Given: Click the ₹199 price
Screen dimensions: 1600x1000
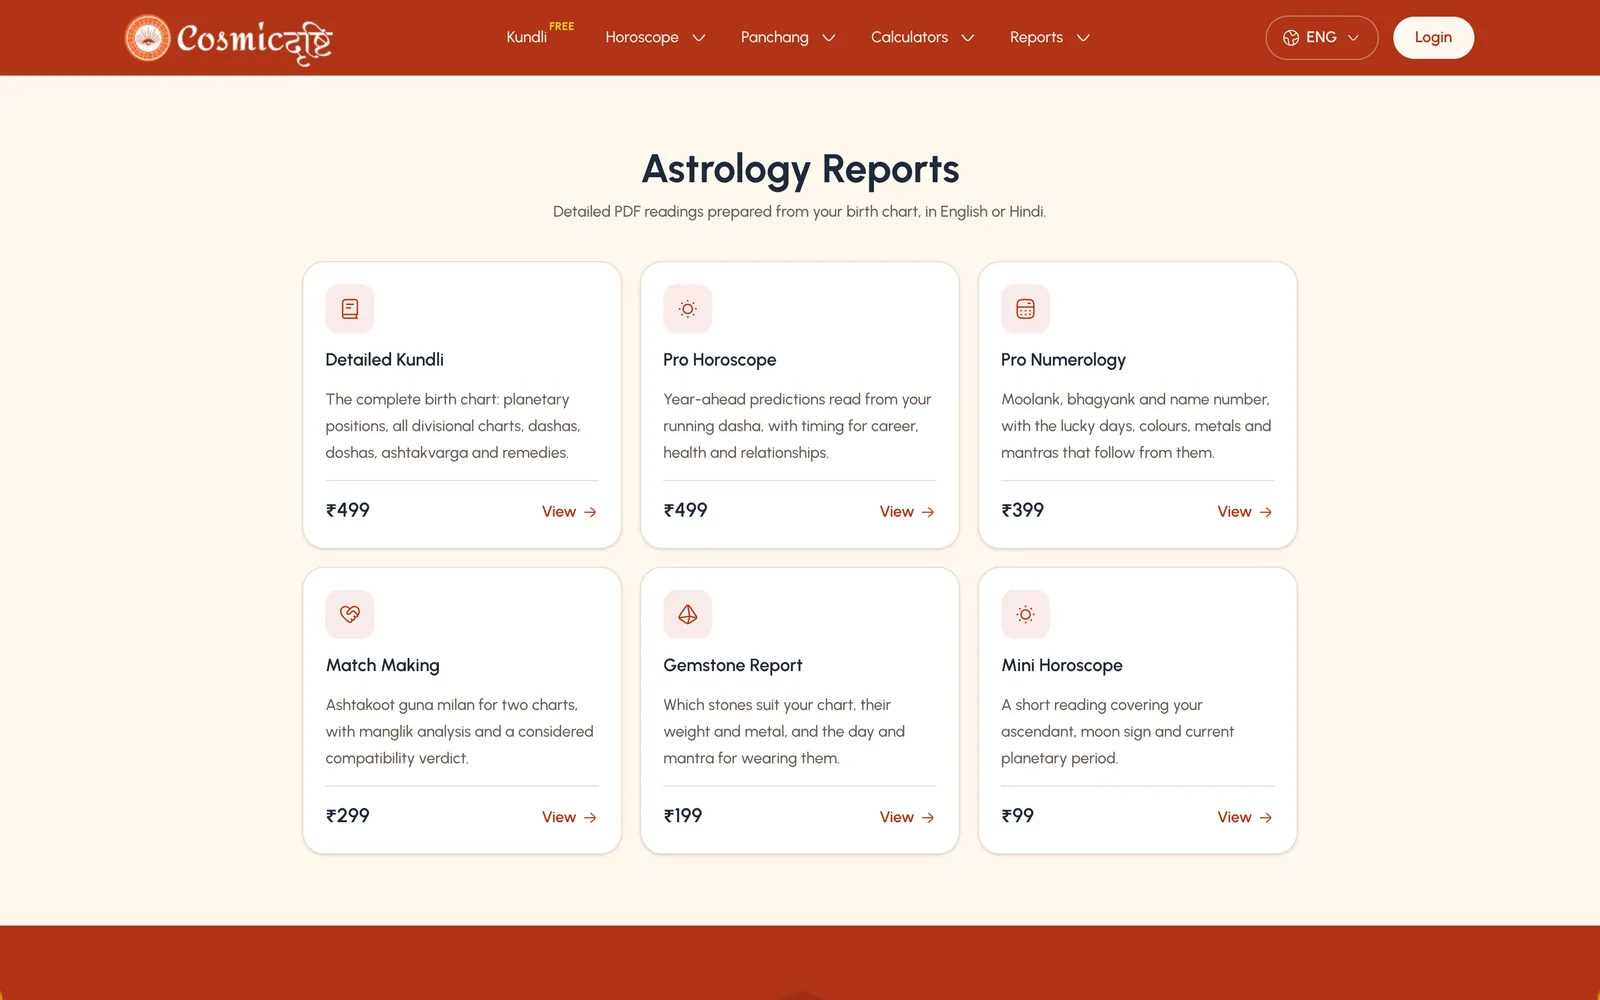Looking at the screenshot, I should [x=683, y=816].
